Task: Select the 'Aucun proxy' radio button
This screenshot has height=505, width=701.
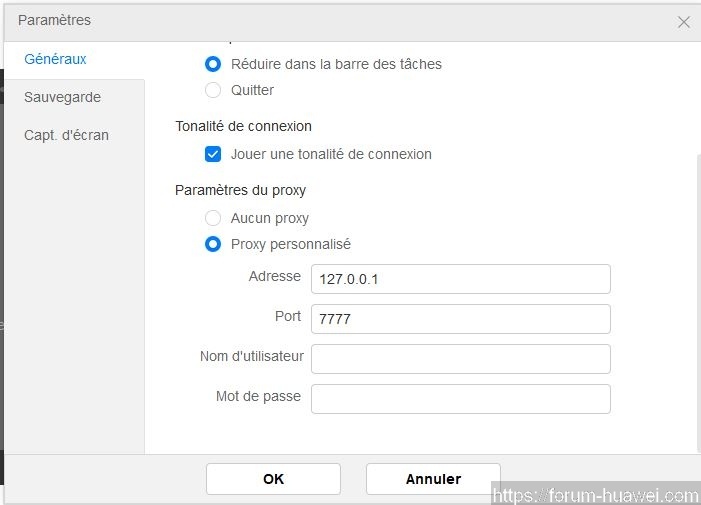Action: pos(213,218)
